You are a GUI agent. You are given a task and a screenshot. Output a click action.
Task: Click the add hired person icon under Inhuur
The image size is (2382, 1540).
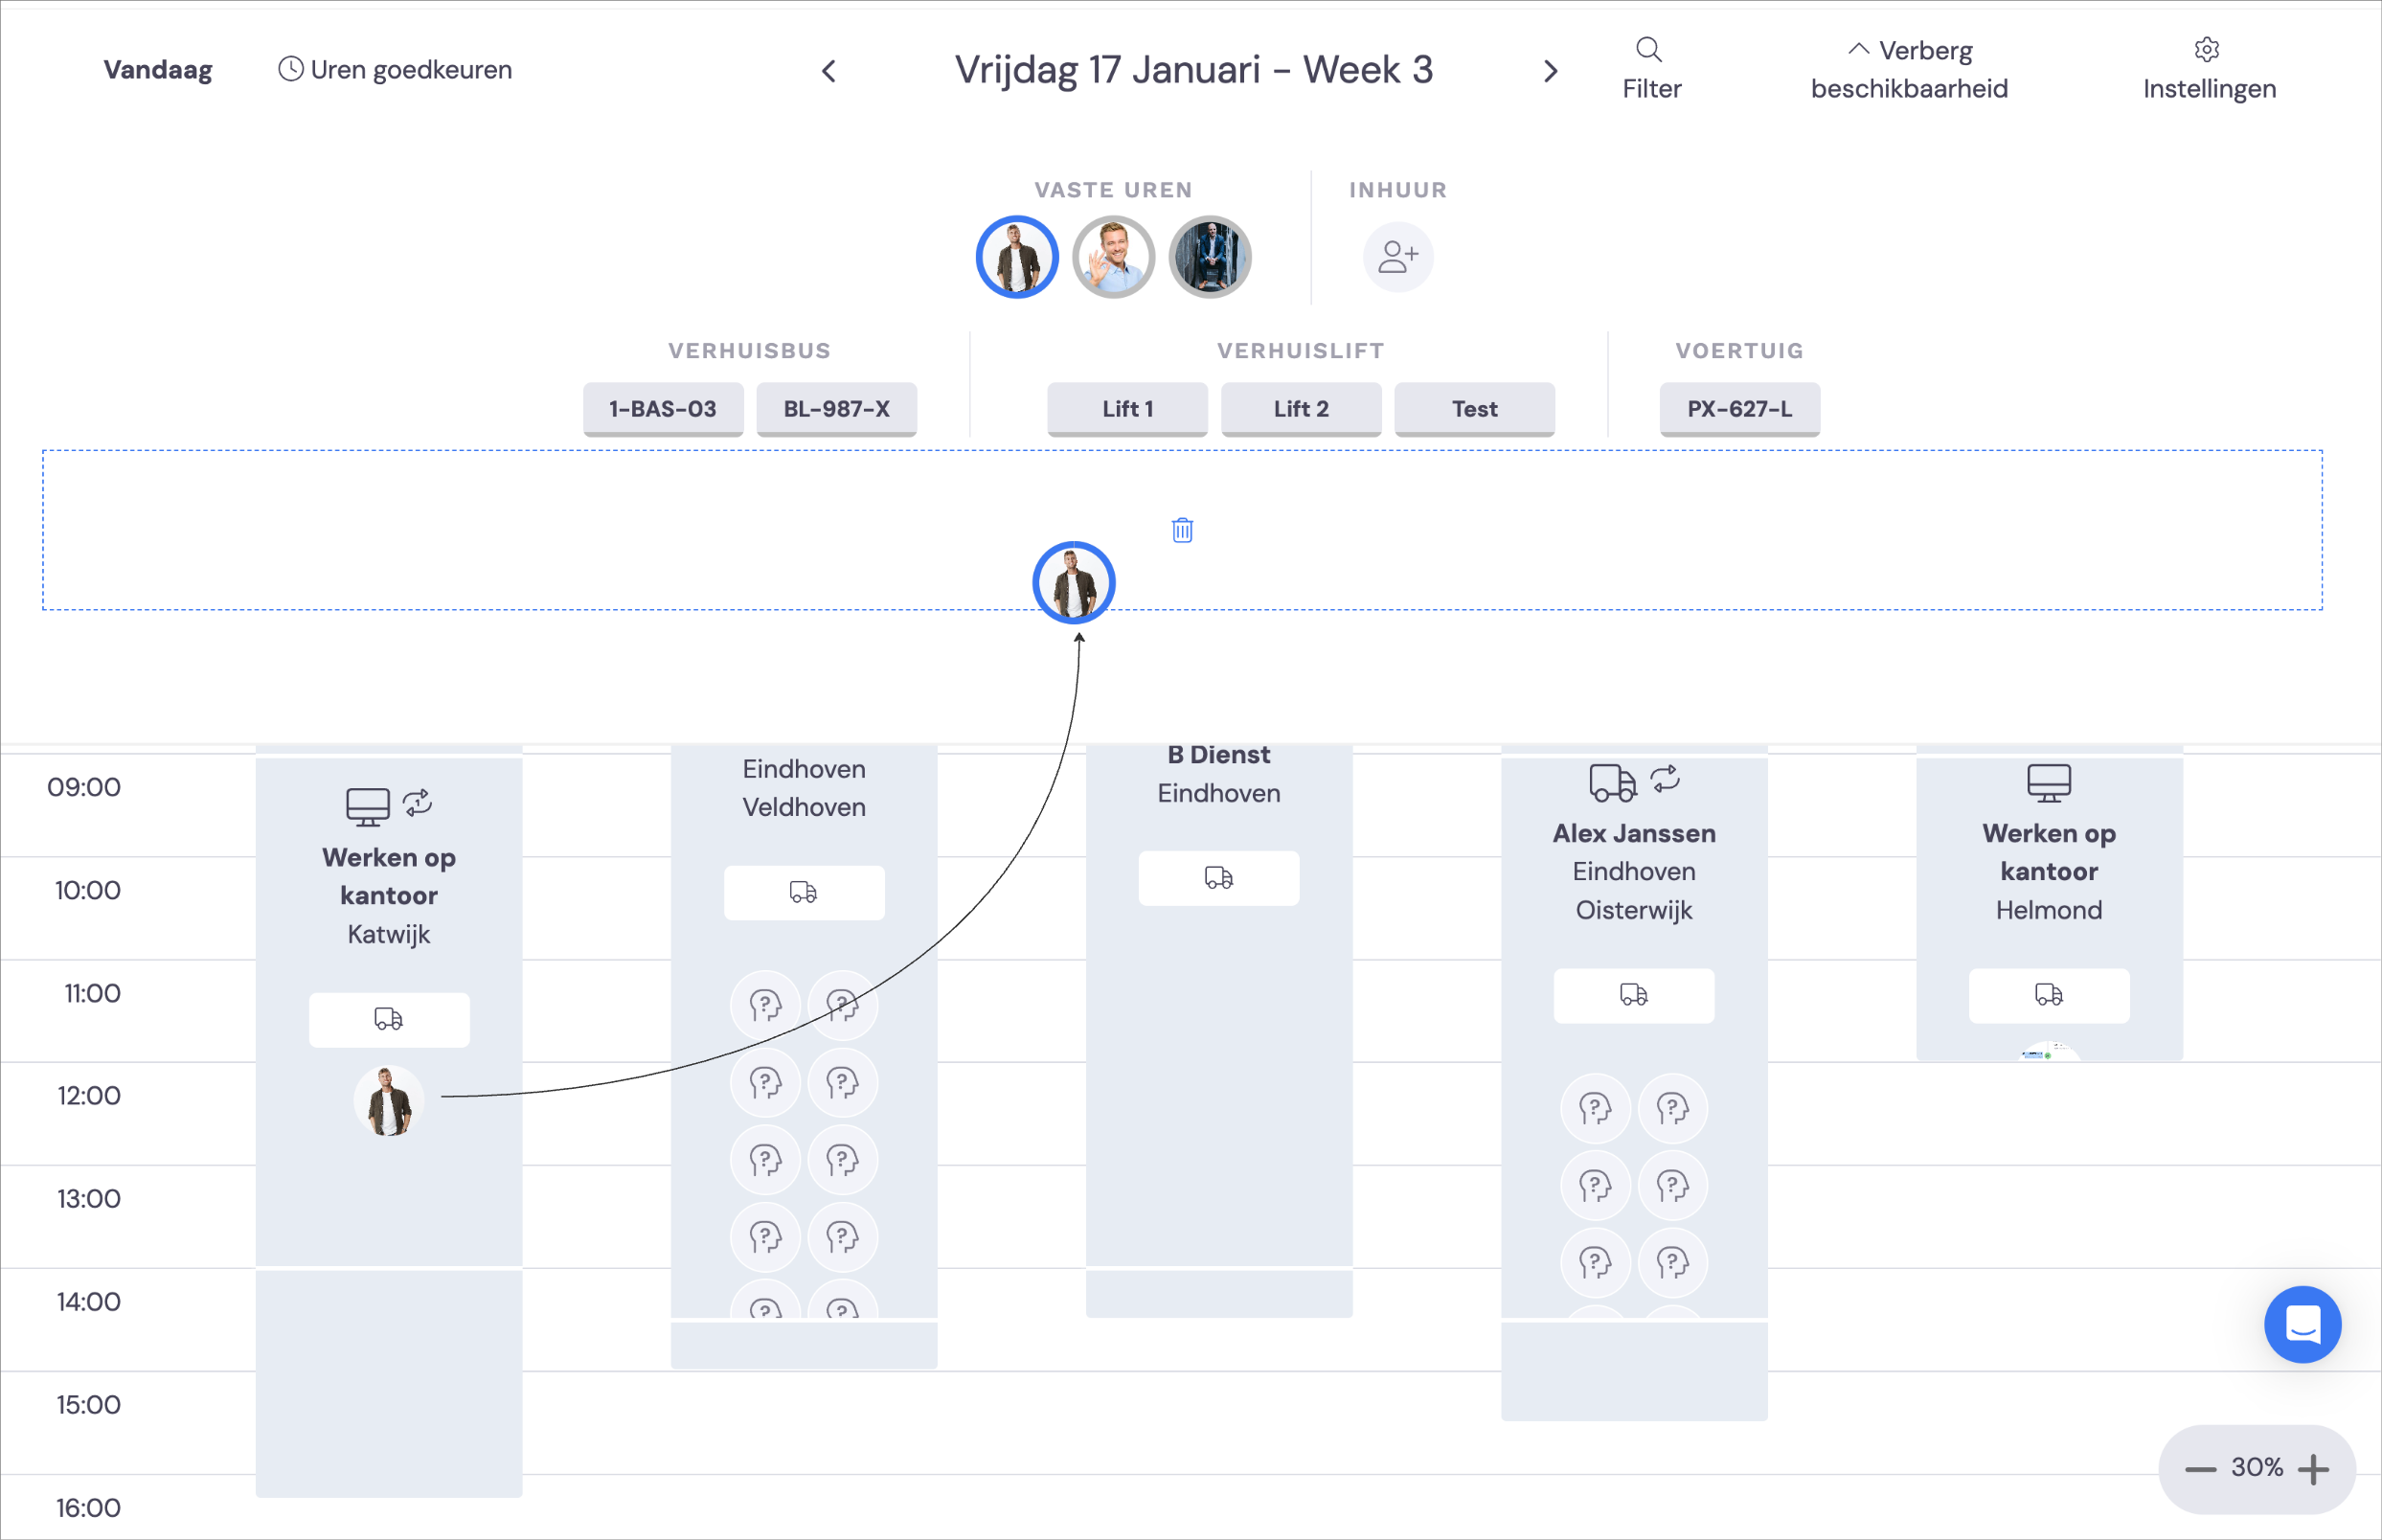click(1398, 257)
